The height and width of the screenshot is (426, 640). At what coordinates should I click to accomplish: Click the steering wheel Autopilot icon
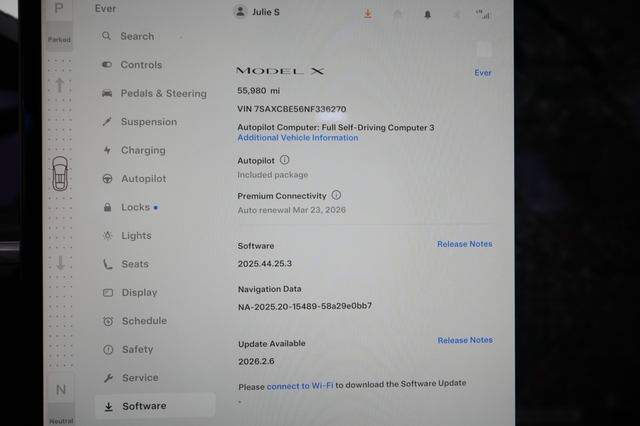coord(107,179)
